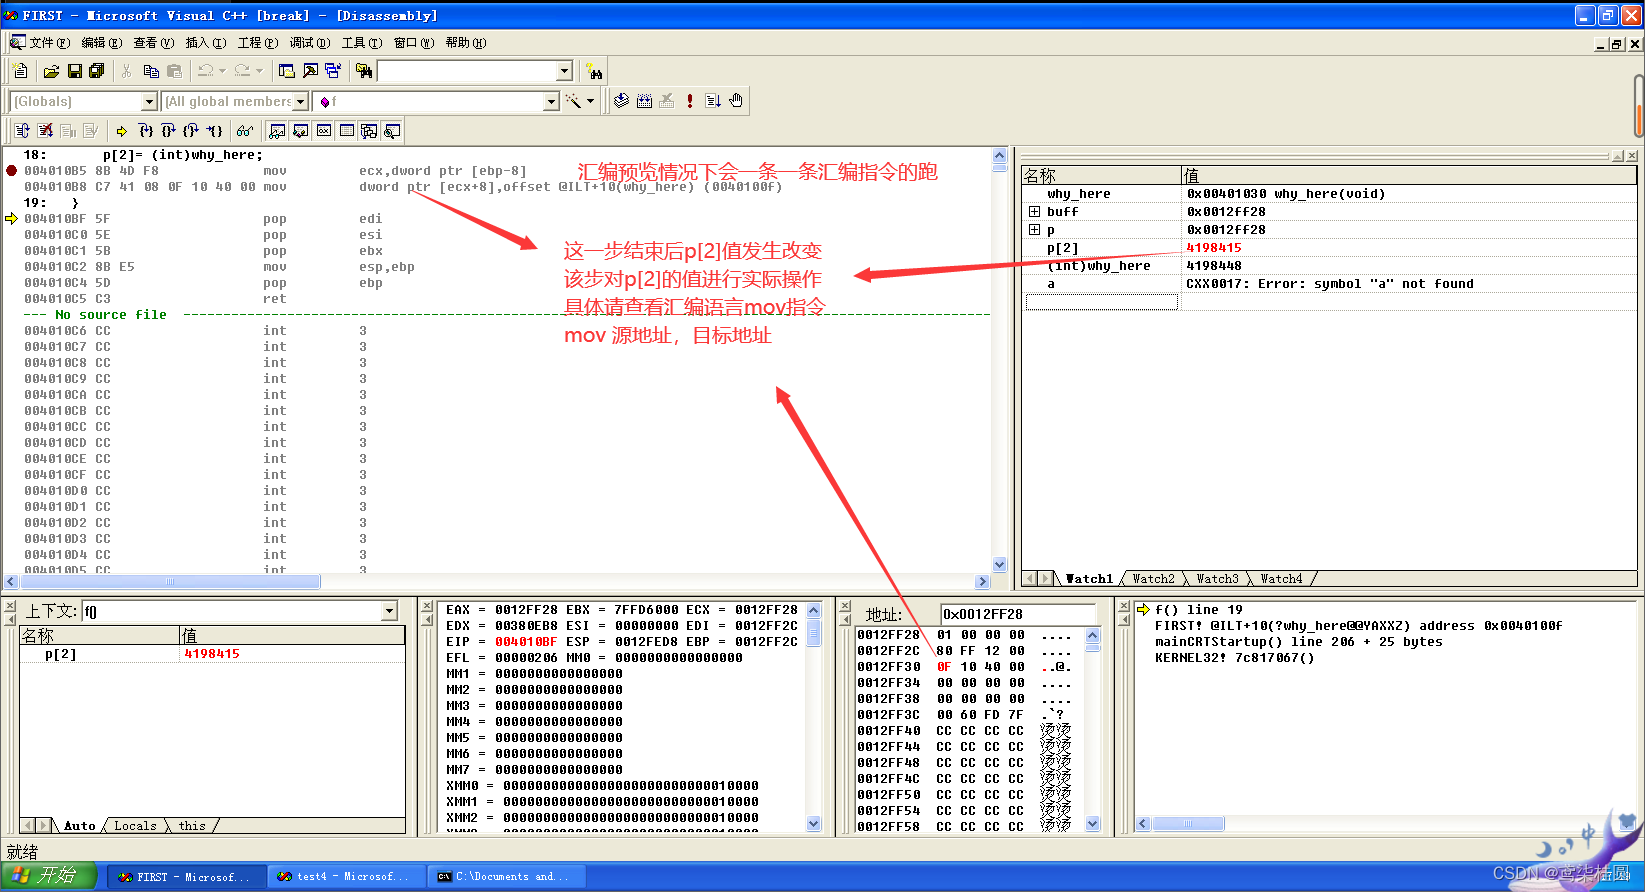Open the 工程 (Project) menu
The height and width of the screenshot is (892, 1645).
click(x=257, y=43)
